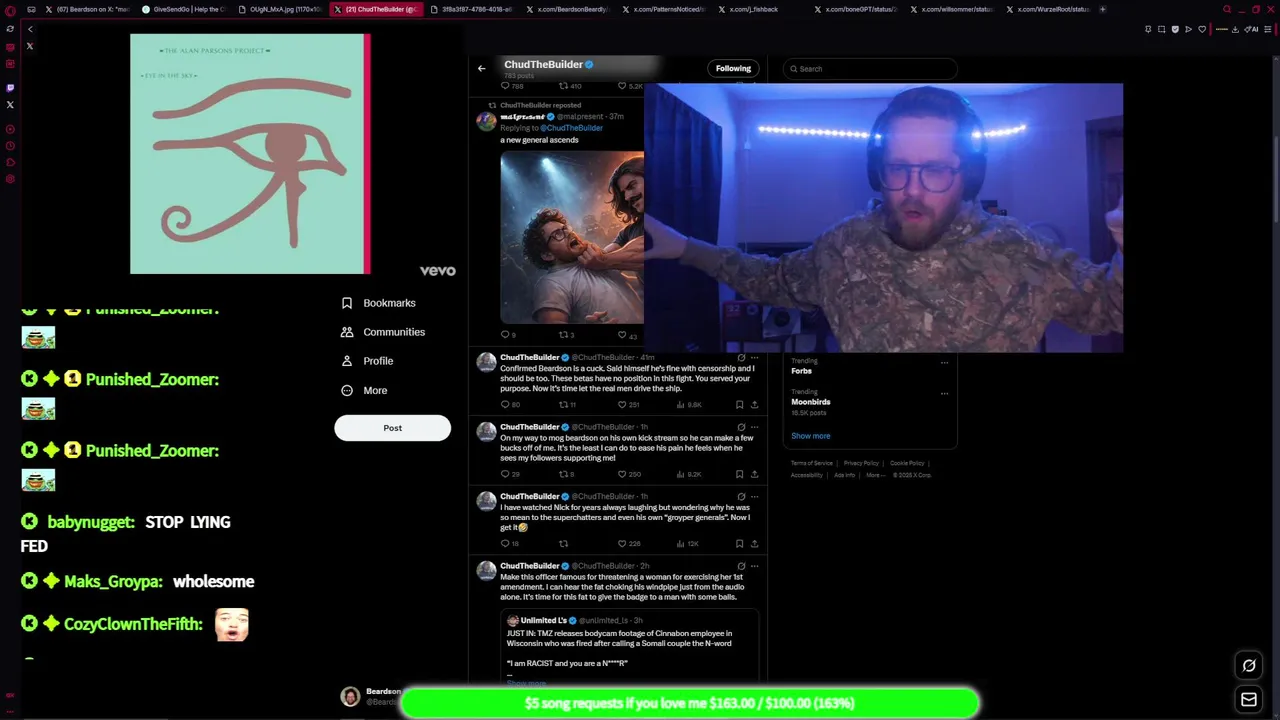
Task: Share the 'Confirmed Beardson' post
Action: tap(755, 405)
